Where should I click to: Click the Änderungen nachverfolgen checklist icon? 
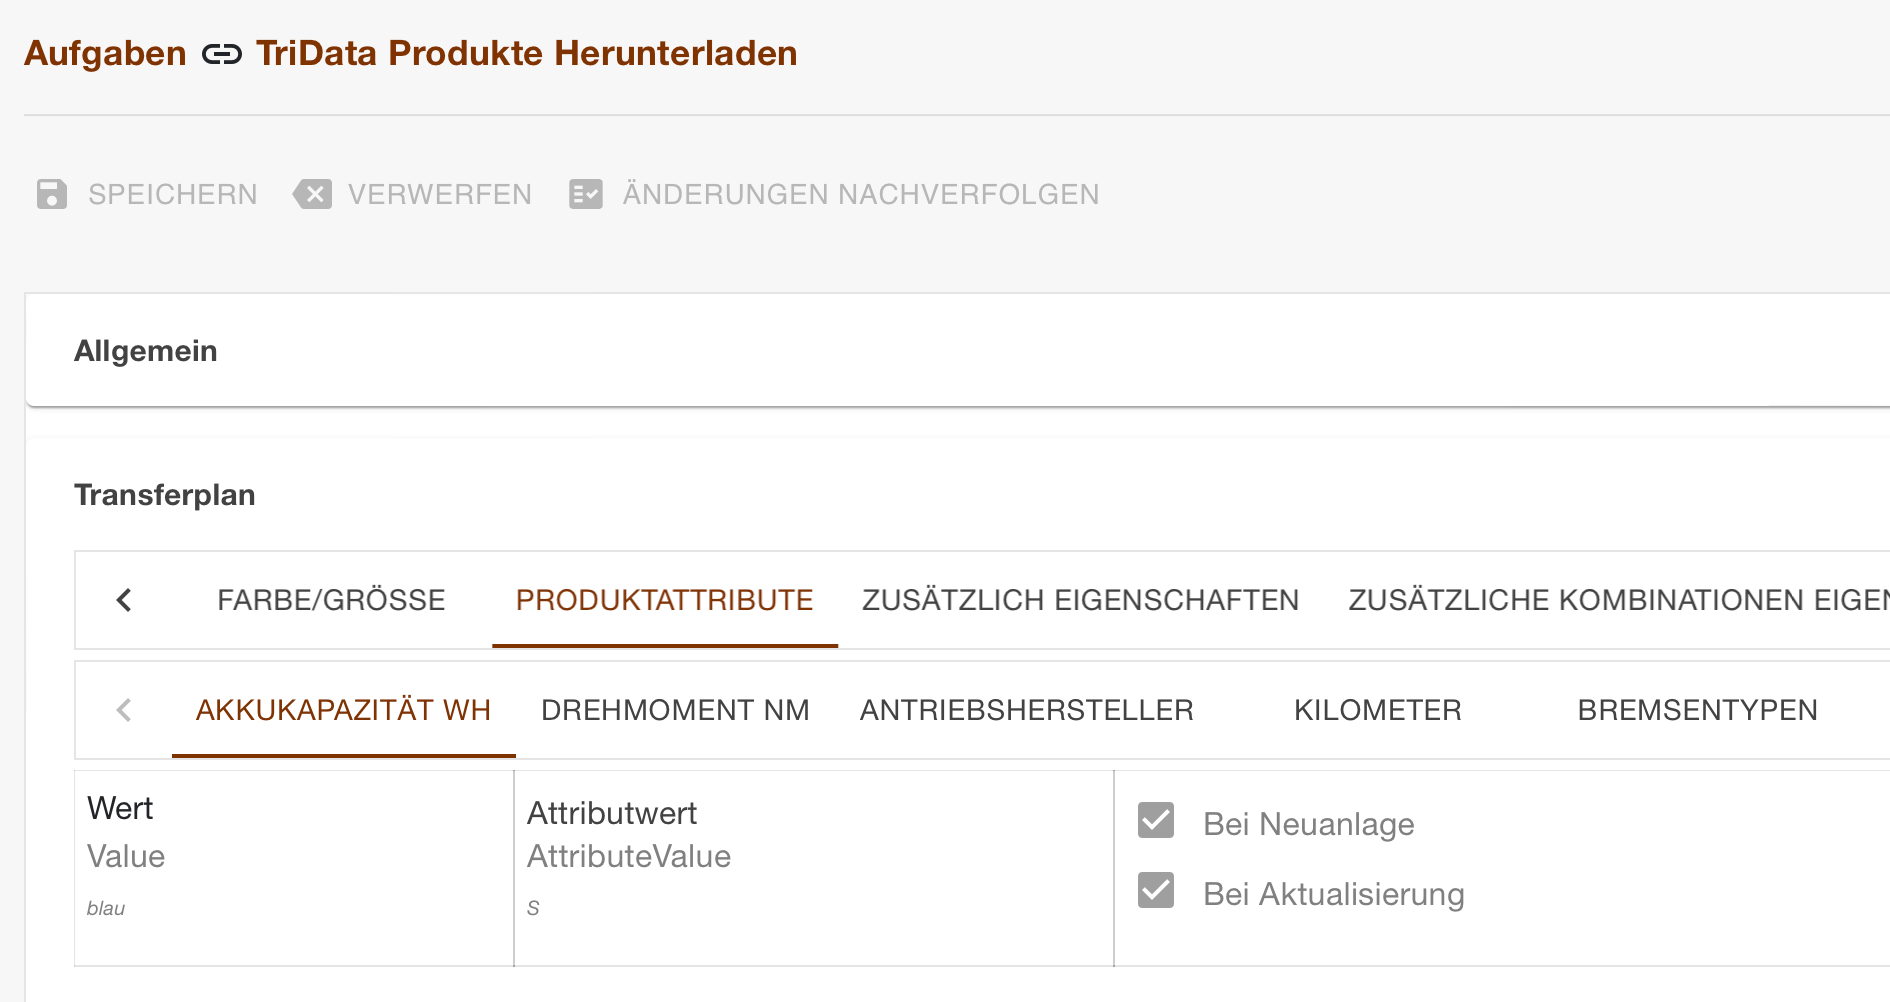586,194
